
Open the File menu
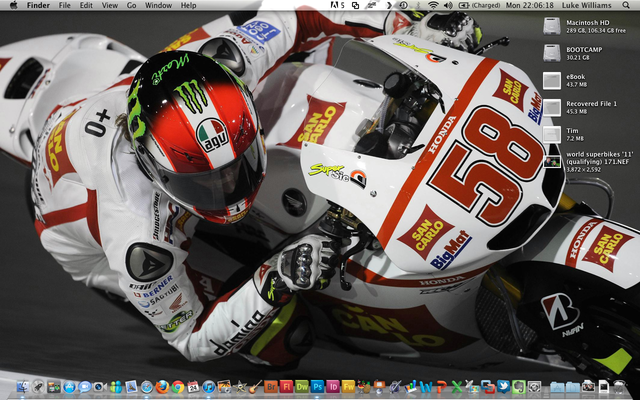click(64, 5)
